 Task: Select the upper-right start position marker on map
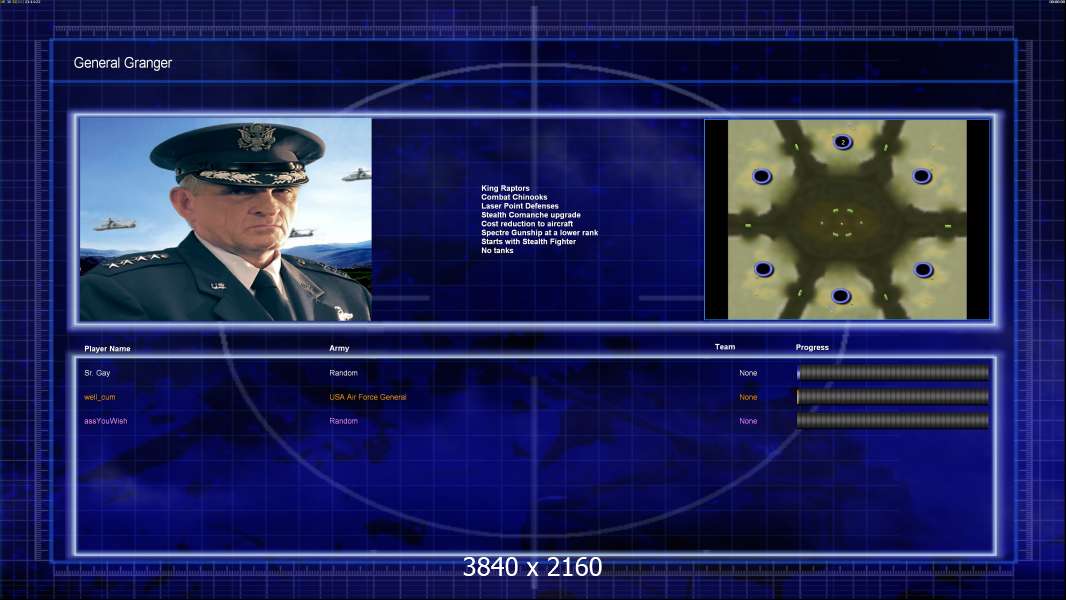coord(922,176)
